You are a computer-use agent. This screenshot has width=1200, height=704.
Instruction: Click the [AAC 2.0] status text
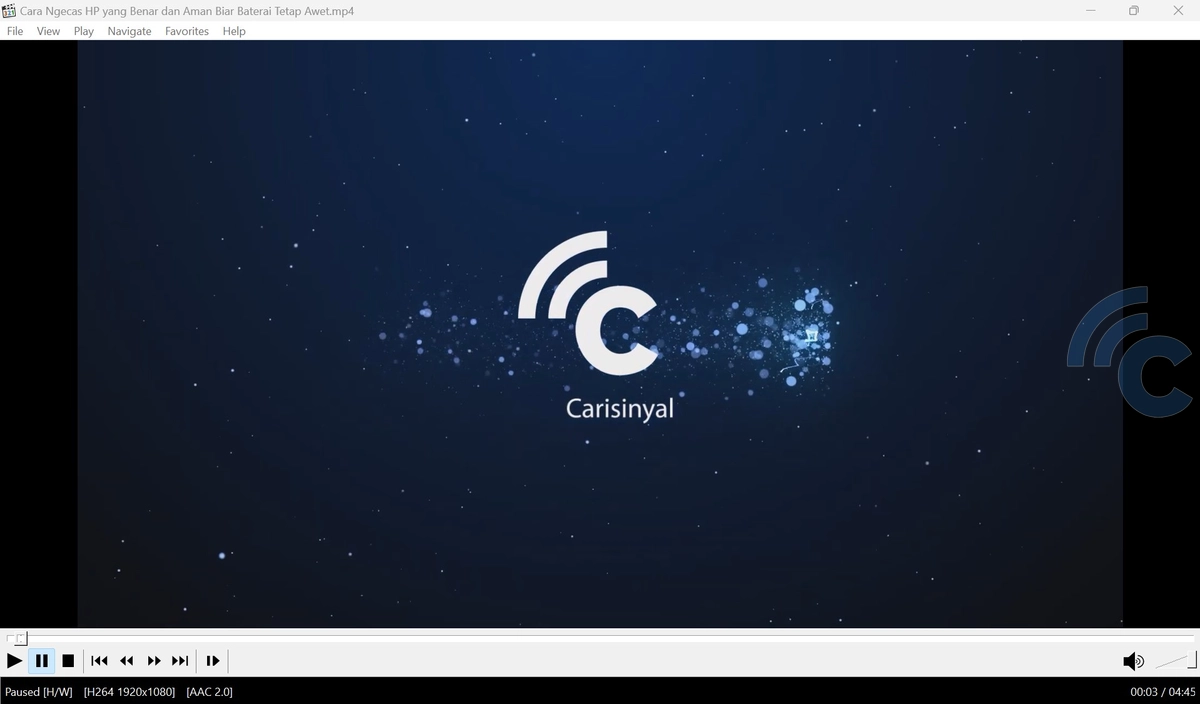click(x=209, y=692)
